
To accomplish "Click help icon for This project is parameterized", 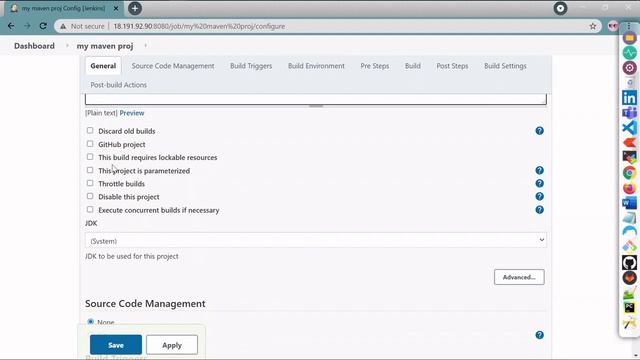I will pos(539,170).
